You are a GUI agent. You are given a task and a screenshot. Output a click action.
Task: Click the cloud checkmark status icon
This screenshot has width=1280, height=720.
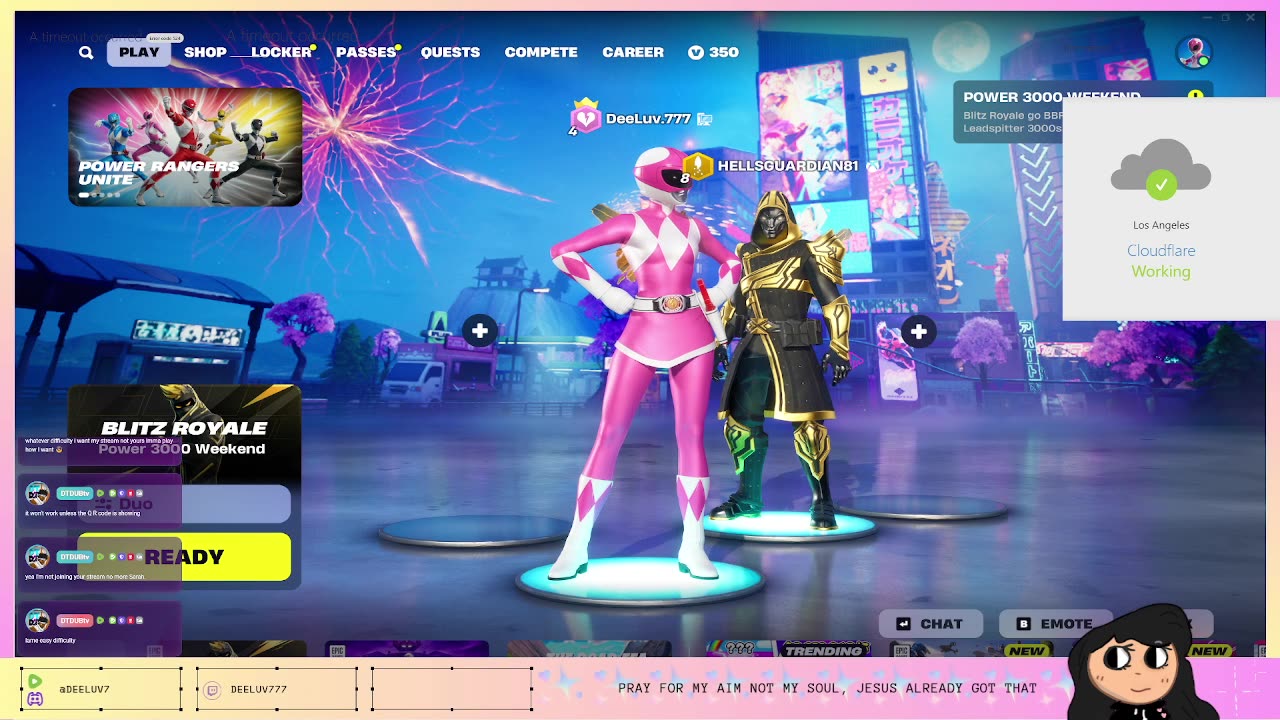(1161, 170)
